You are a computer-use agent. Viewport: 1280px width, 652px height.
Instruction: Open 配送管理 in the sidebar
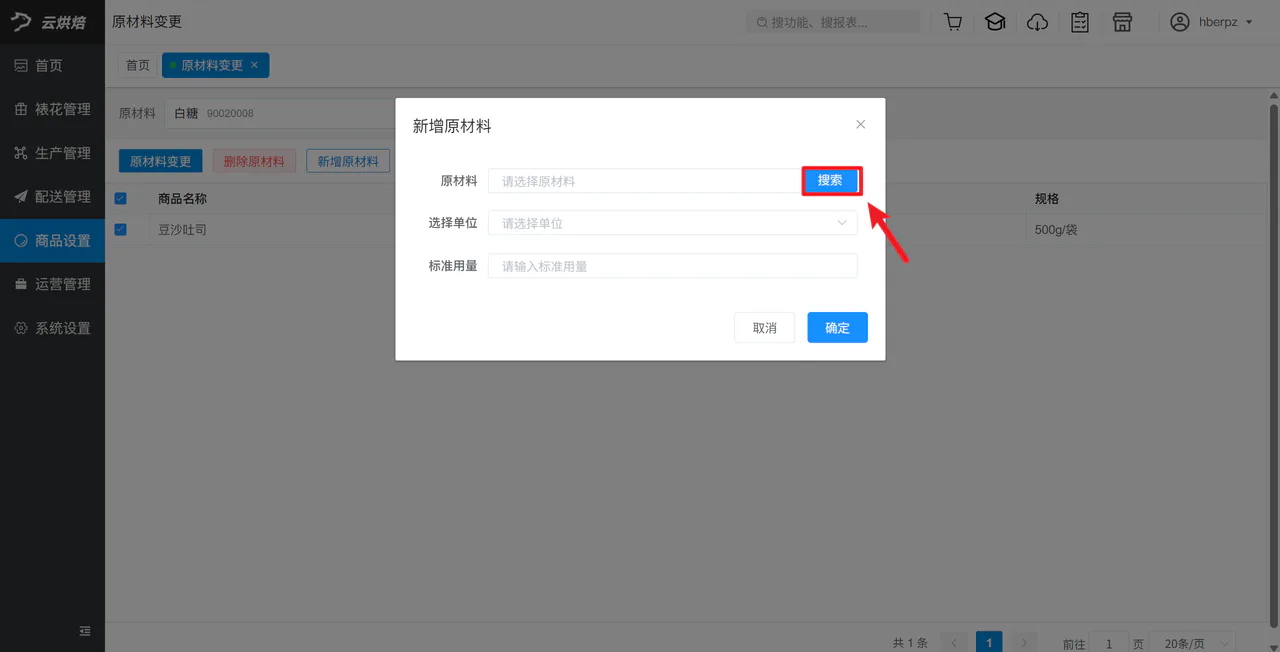[x=52, y=197]
